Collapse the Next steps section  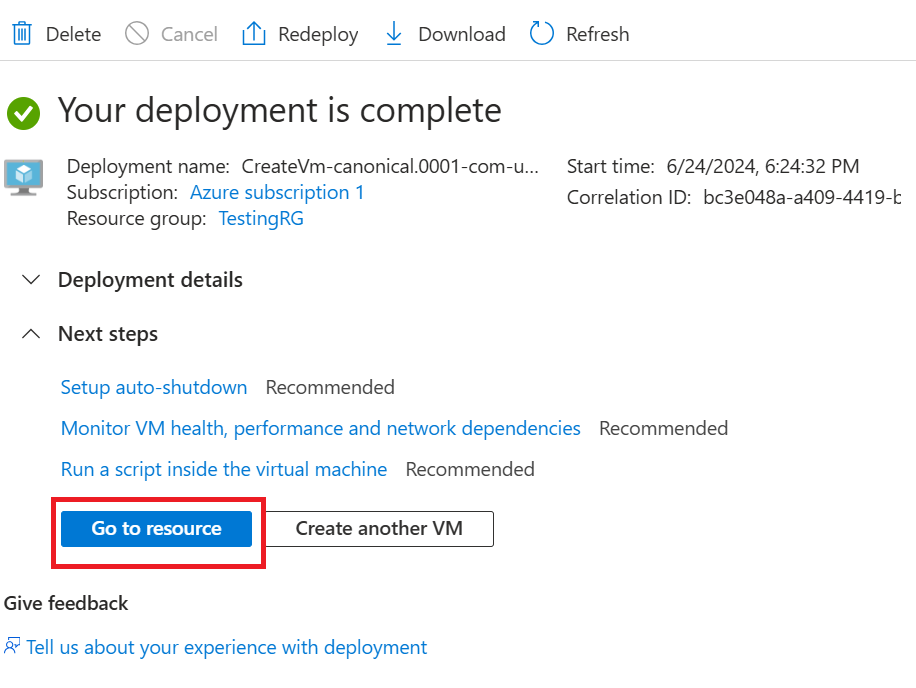click(x=32, y=334)
